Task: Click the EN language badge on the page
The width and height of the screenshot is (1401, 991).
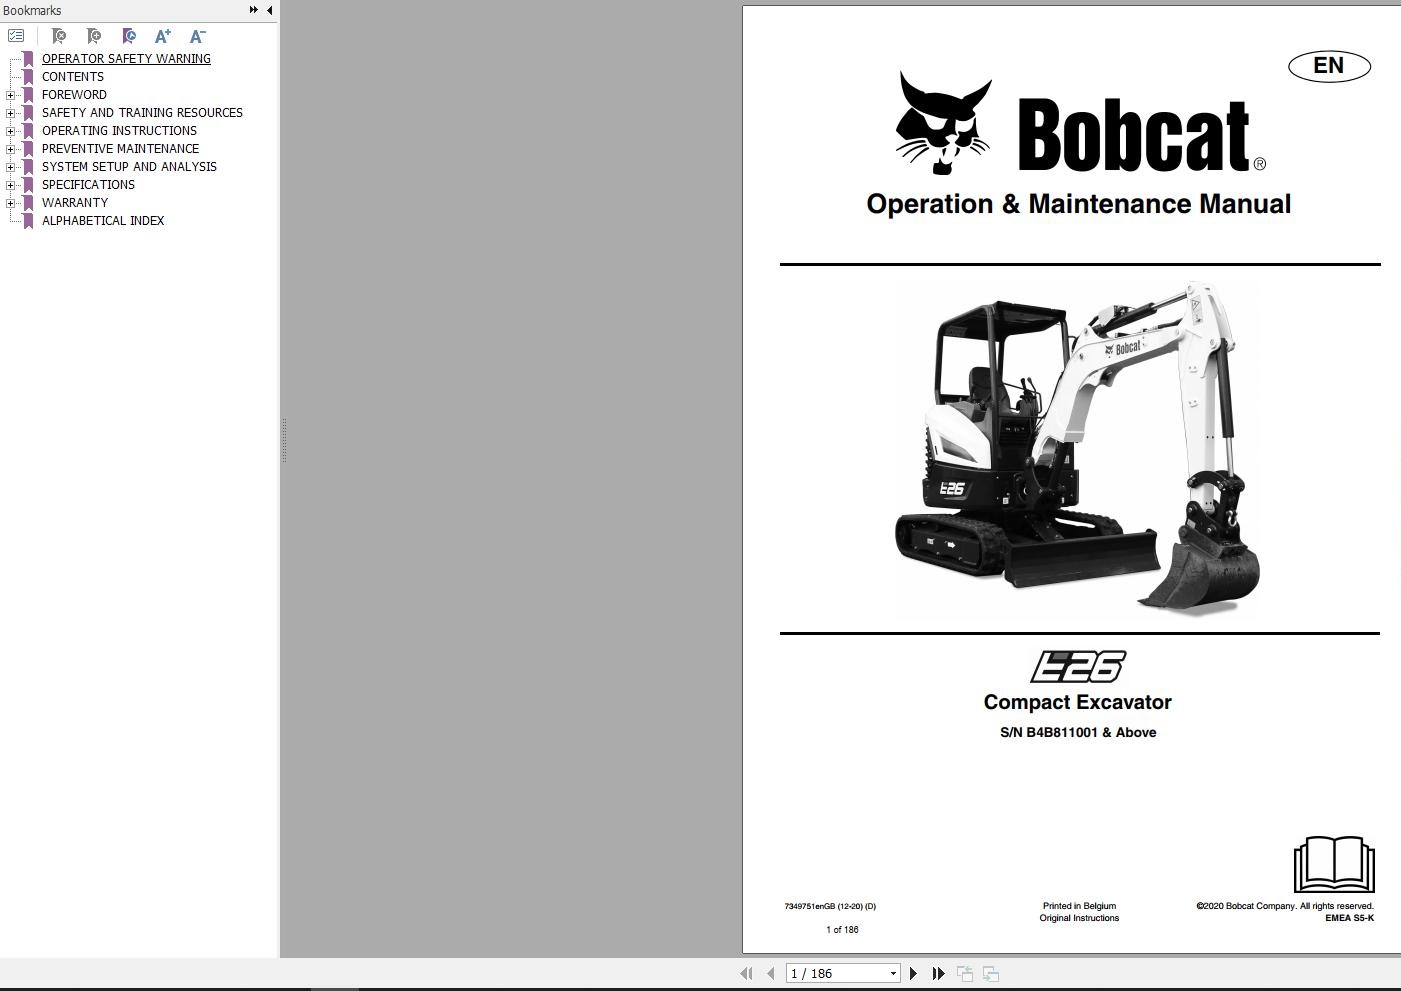Action: point(1329,66)
